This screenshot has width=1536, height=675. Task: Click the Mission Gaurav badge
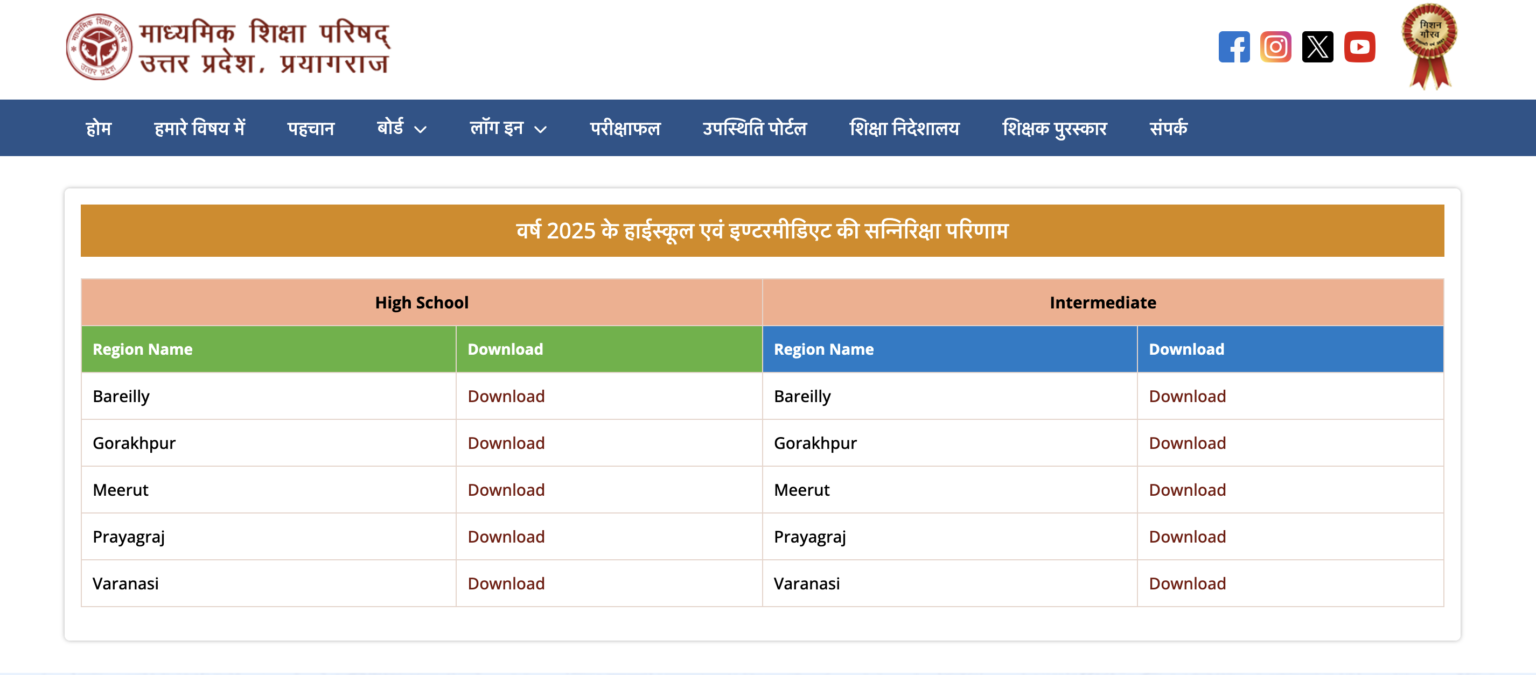[x=1429, y=46]
